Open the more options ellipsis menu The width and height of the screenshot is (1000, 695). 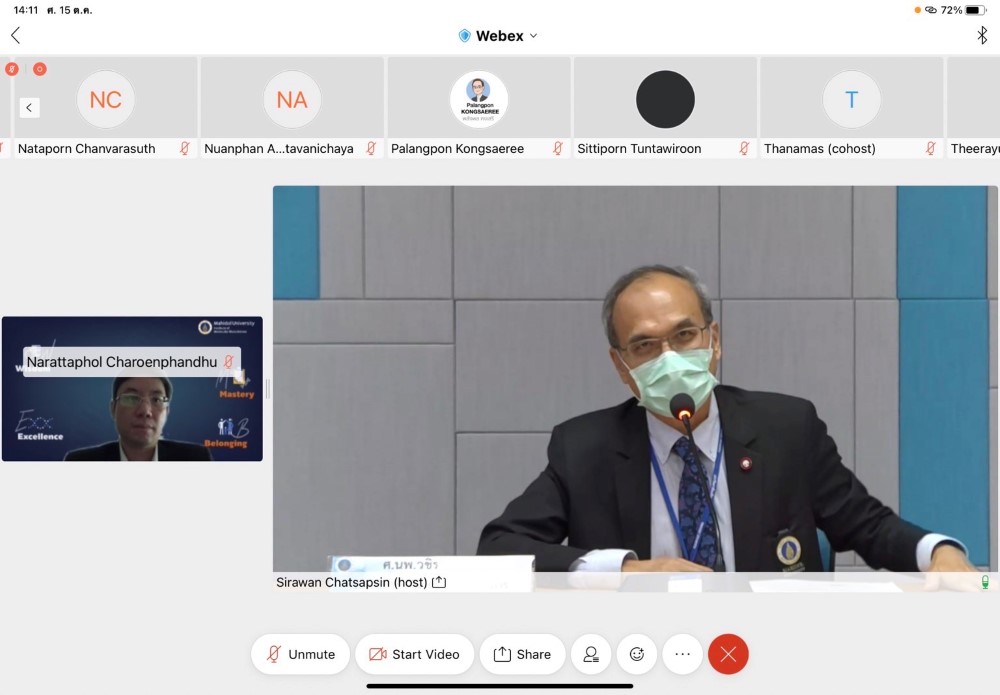(x=682, y=654)
